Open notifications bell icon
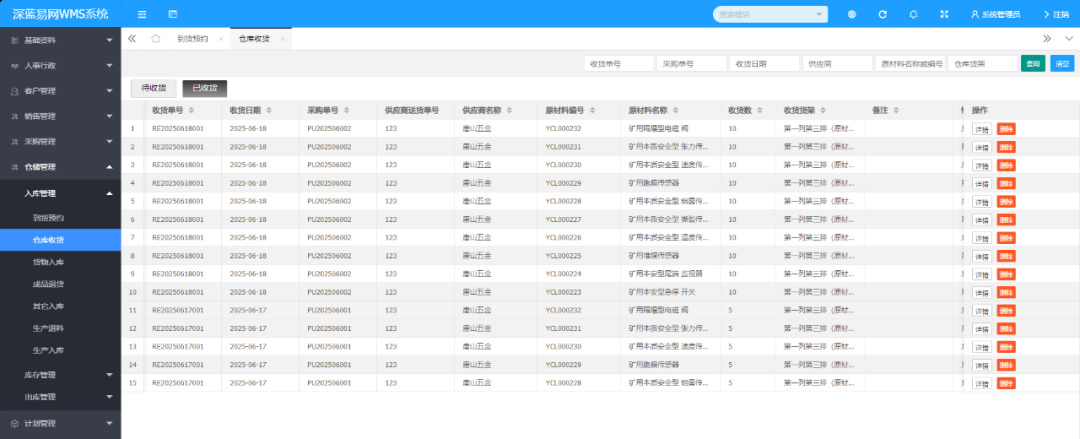This screenshot has height=439, width=1080. tap(913, 14)
